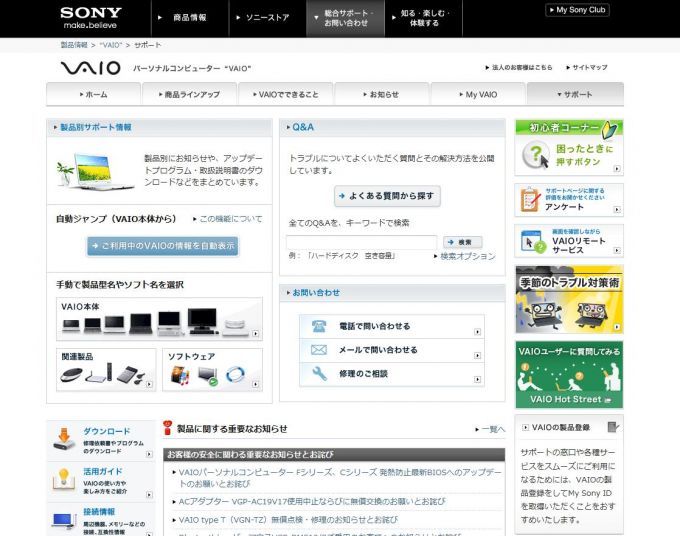Open the 知る・楽しむ・体験する menu
Image resolution: width=680 pixels, height=536 pixels.
(424, 18)
